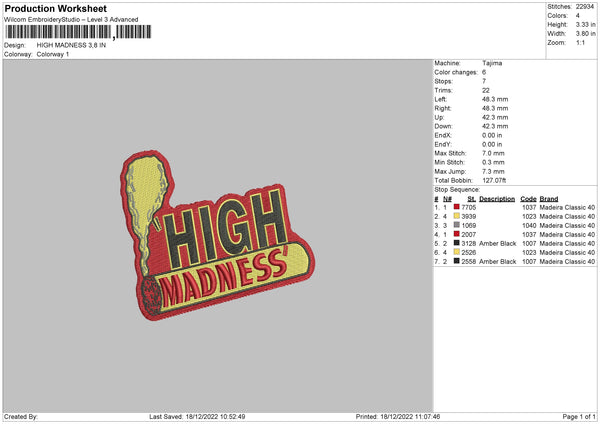This screenshot has width=600, height=424.
Task: Click the 'Color changes:' label
Action: pyautogui.click(x=456, y=72)
